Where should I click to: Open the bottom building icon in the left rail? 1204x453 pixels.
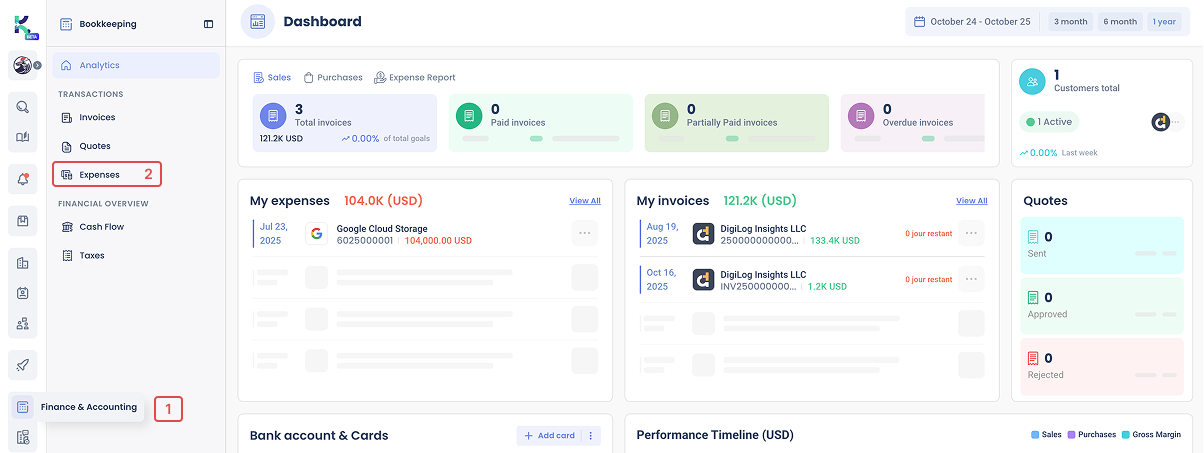(22, 437)
